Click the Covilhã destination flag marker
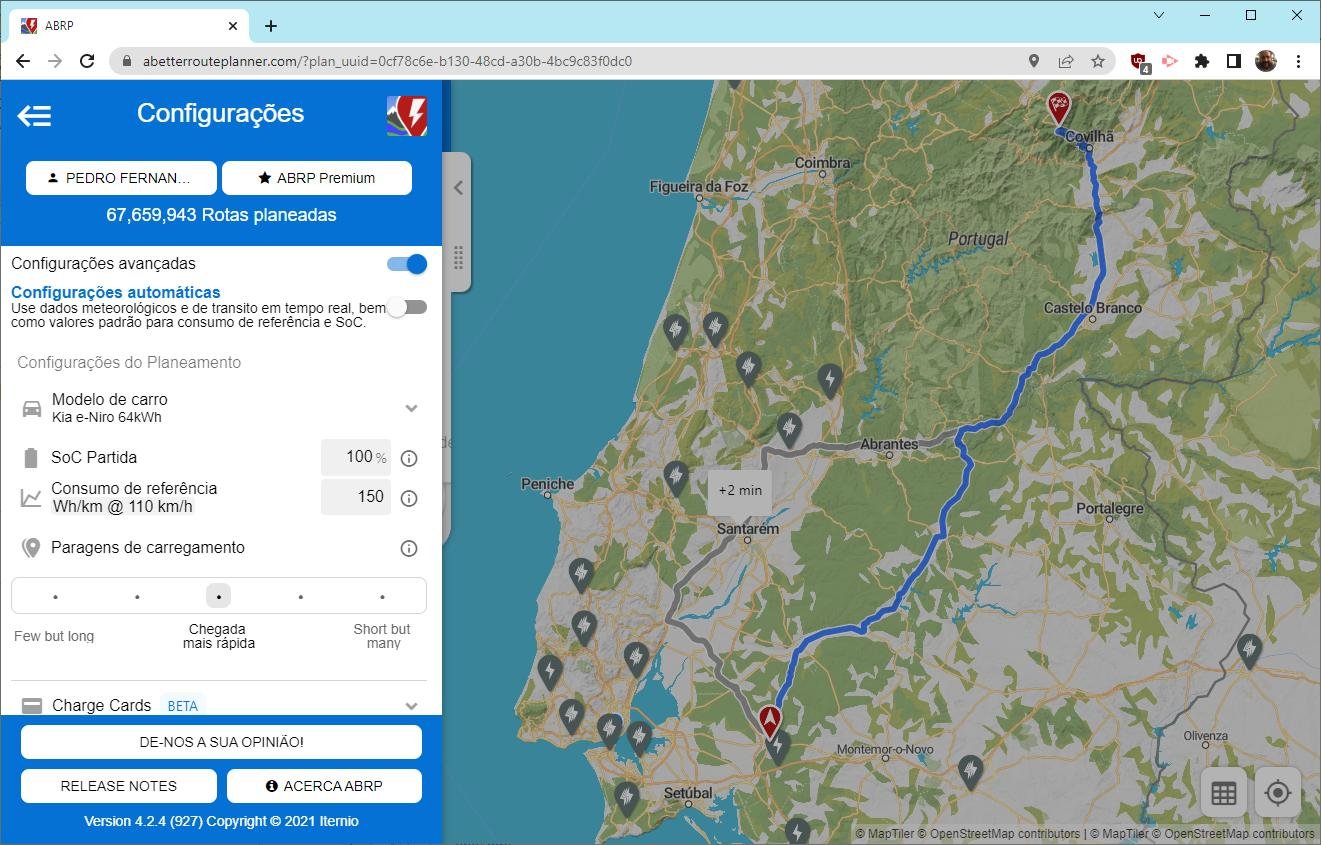Viewport: 1321px width, 845px height. [1058, 106]
